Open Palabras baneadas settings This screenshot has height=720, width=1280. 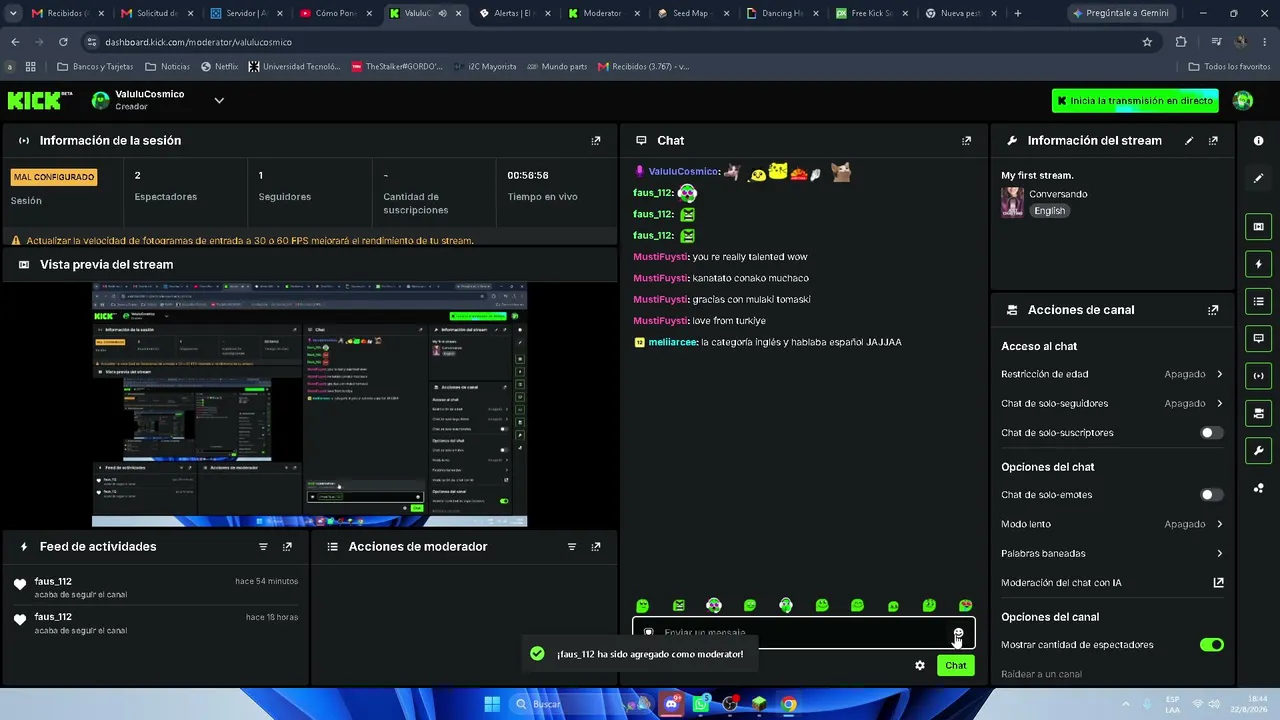1112,554
